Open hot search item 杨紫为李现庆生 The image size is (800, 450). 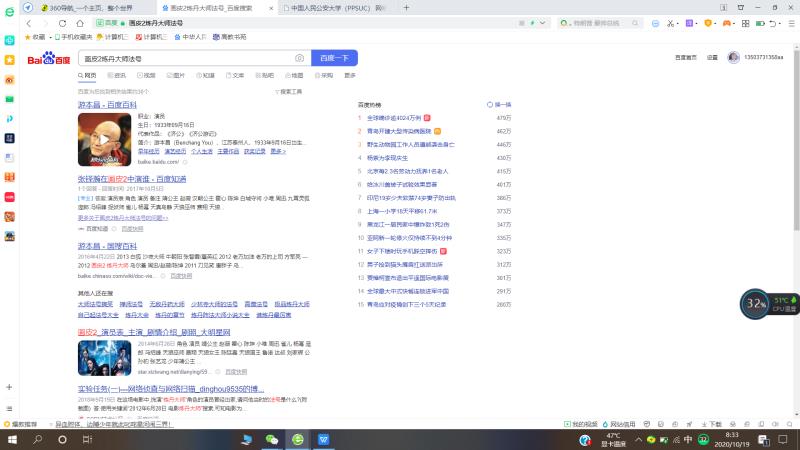coord(387,158)
